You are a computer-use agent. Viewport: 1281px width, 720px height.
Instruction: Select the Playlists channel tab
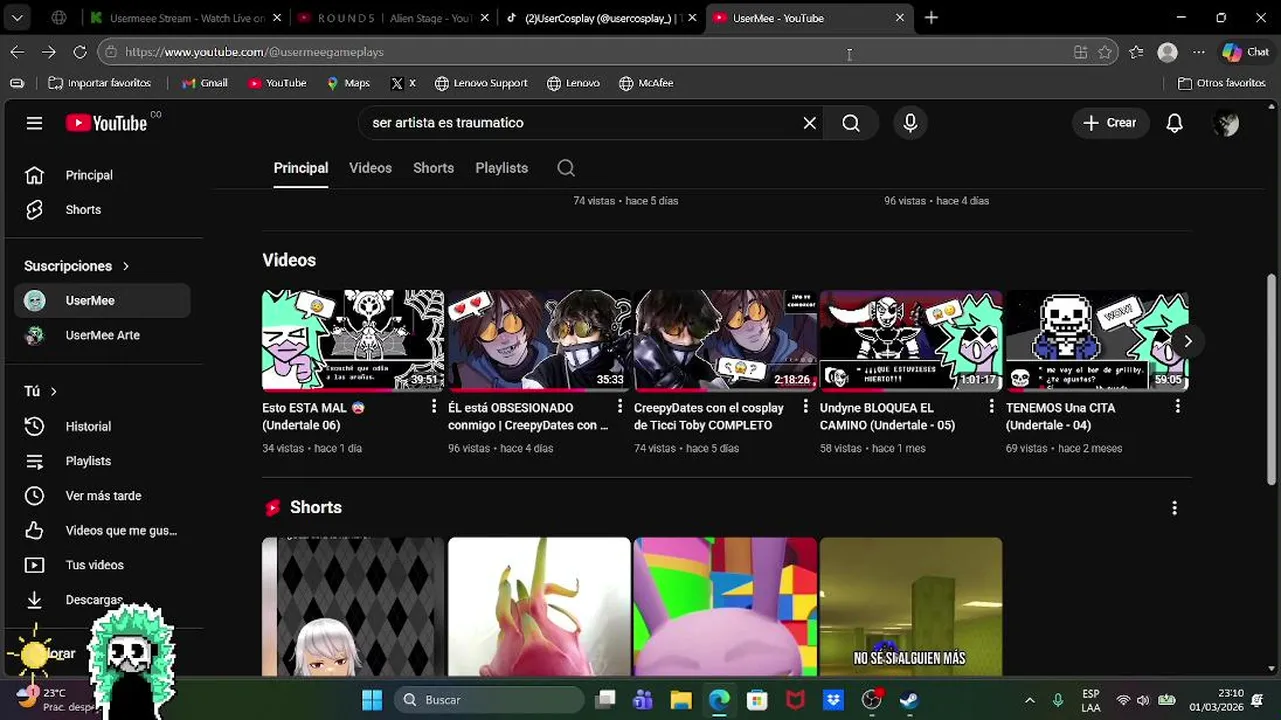[501, 168]
